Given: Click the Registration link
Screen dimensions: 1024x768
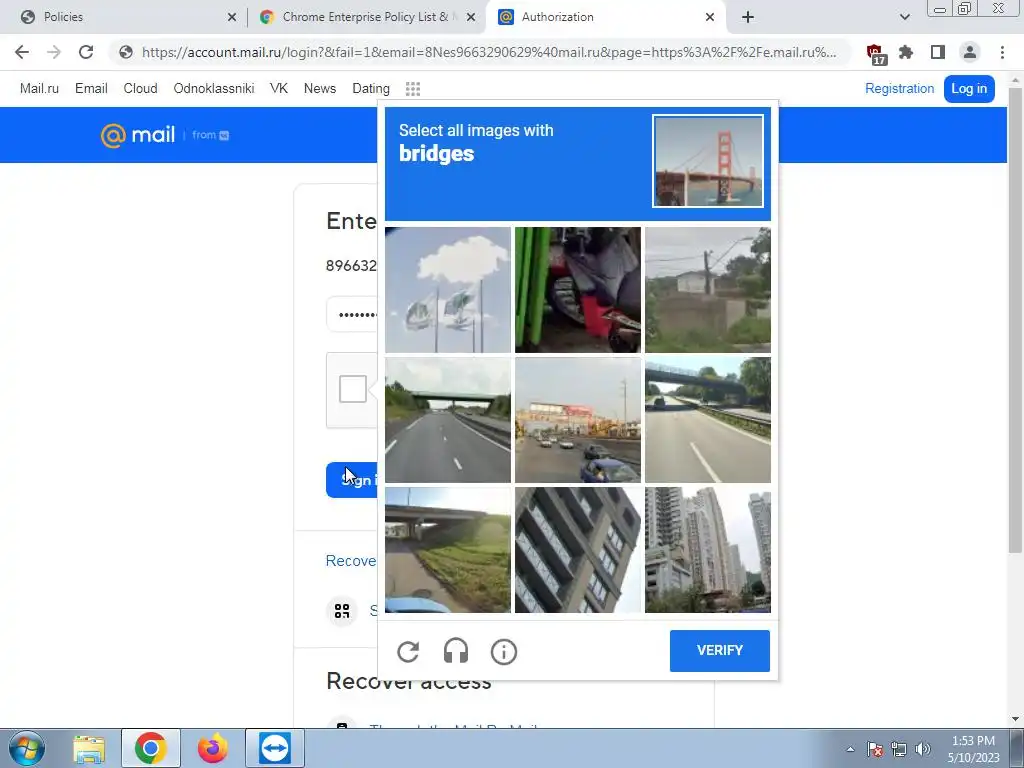Looking at the screenshot, I should click(899, 88).
